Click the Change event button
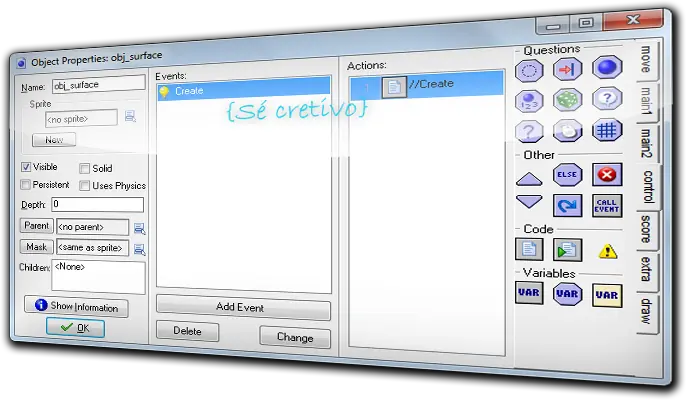 pyautogui.click(x=295, y=337)
